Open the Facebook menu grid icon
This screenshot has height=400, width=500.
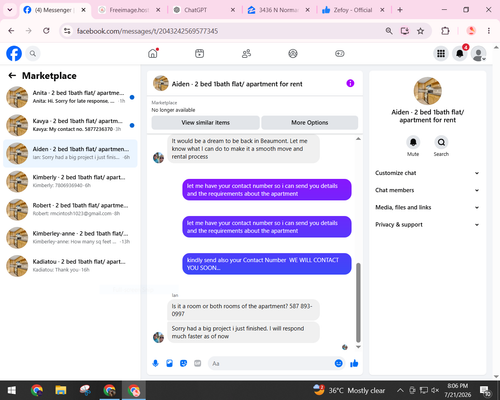pyautogui.click(x=441, y=53)
